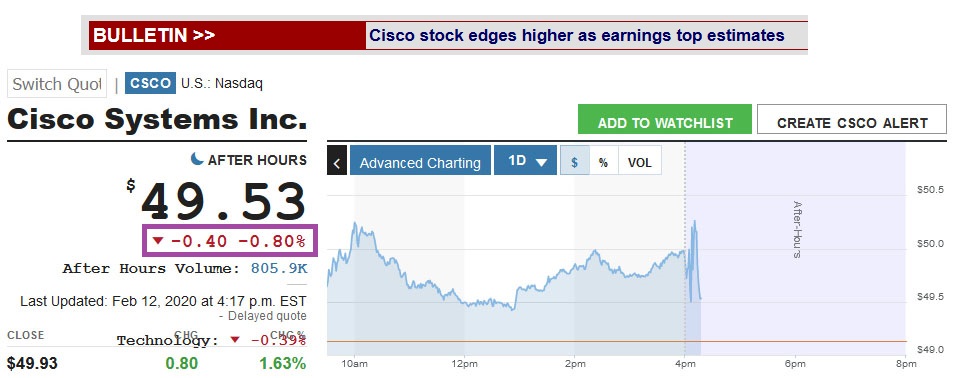957x378 pixels.
Task: Click the CSCO ticker badge
Action: (150, 83)
